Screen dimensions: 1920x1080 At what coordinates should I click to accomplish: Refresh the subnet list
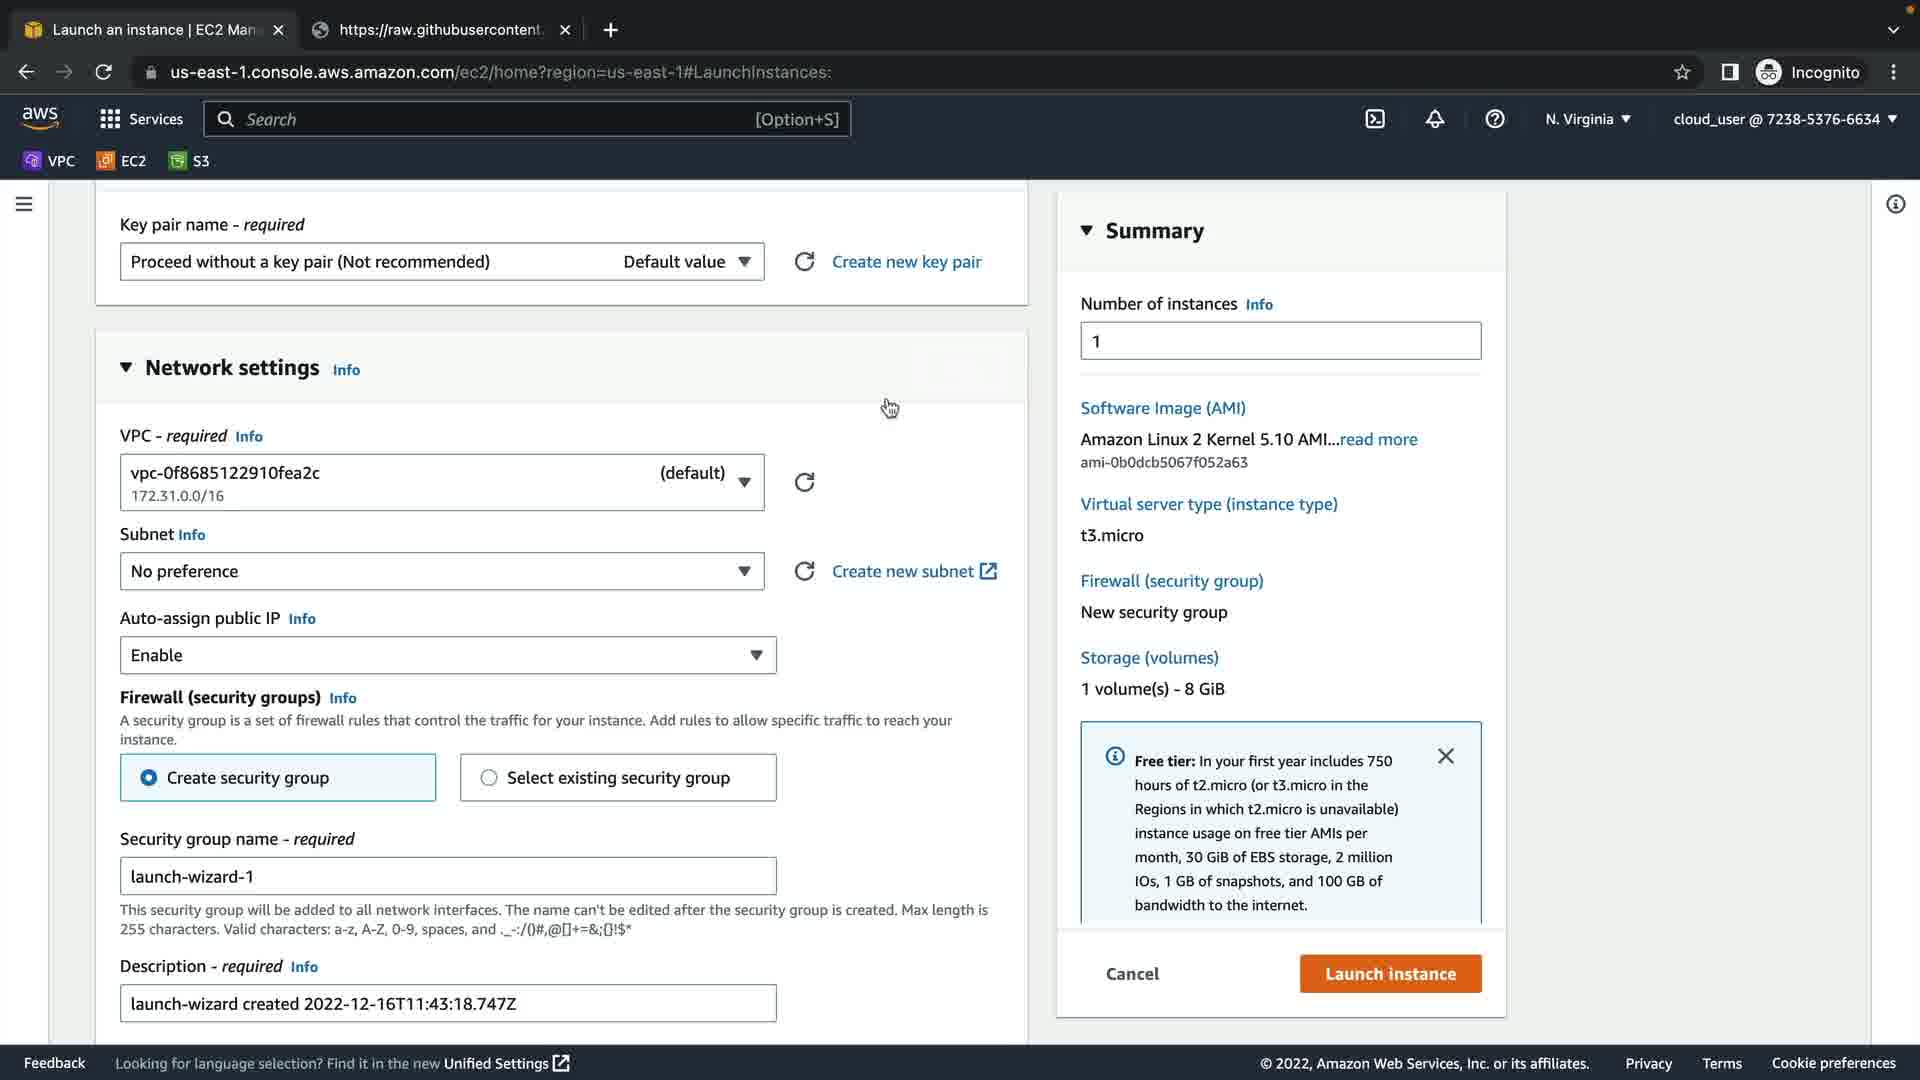(x=804, y=571)
